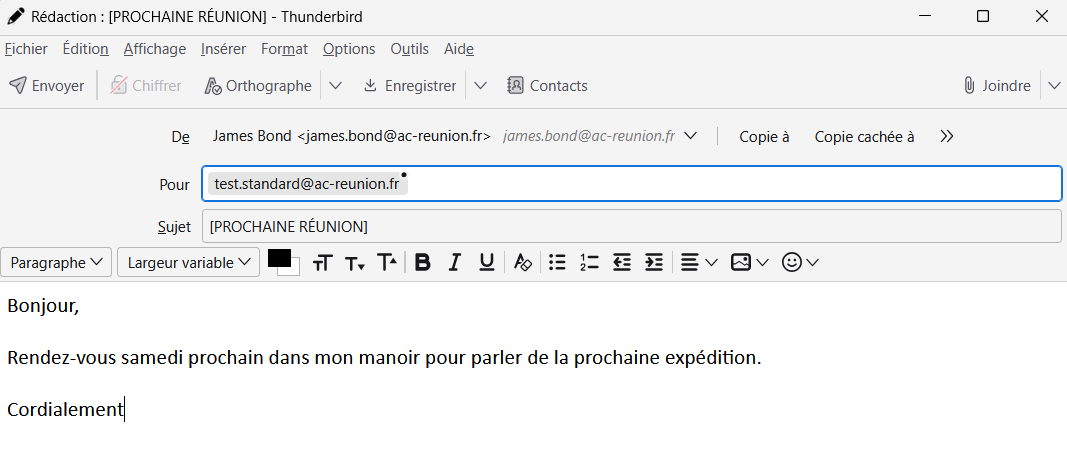Open the Affichage menu
This screenshot has height=458, width=1067.
[x=155, y=49]
